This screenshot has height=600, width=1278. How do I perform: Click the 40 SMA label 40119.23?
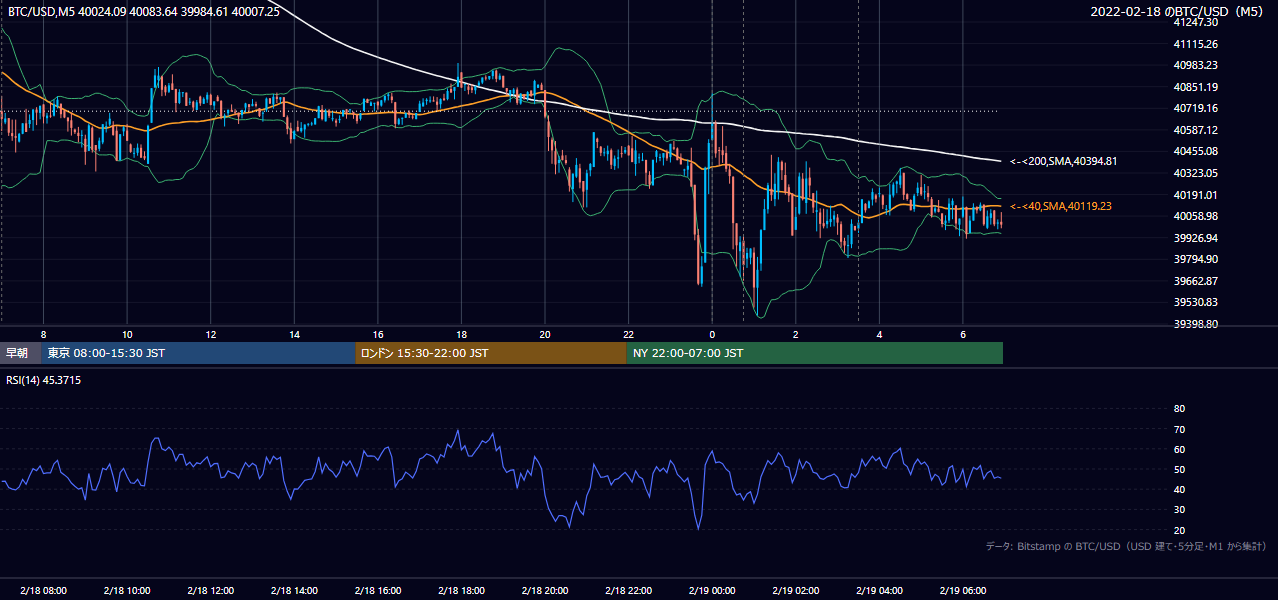coord(1061,206)
